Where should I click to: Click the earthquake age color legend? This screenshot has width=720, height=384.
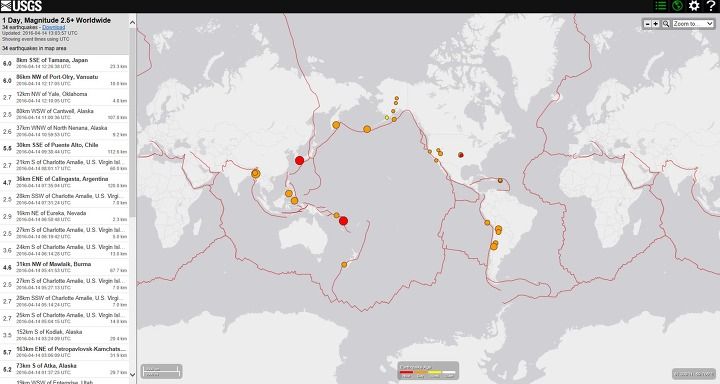pyautogui.click(x=428, y=371)
